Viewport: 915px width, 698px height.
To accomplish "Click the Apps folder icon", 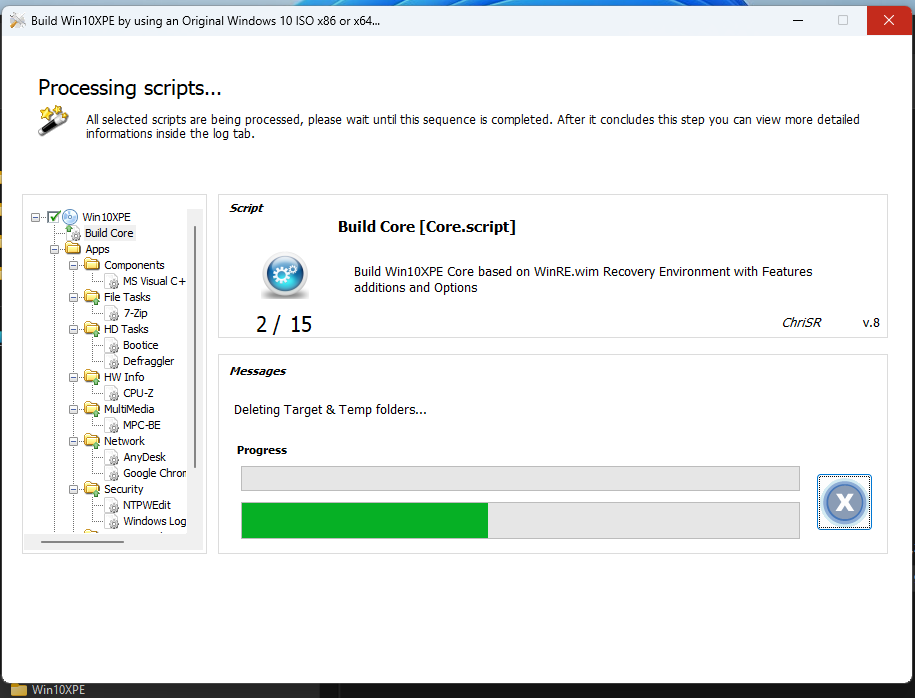I will coord(74,249).
